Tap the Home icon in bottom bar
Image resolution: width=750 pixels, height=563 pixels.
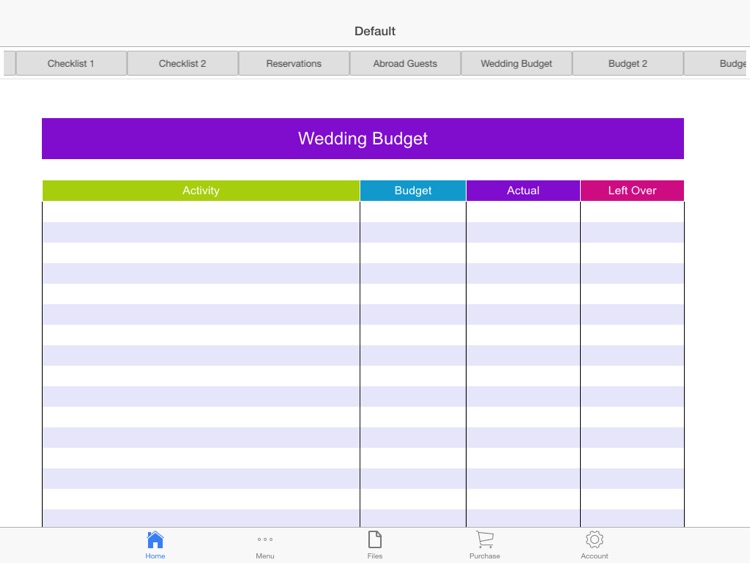[155, 540]
